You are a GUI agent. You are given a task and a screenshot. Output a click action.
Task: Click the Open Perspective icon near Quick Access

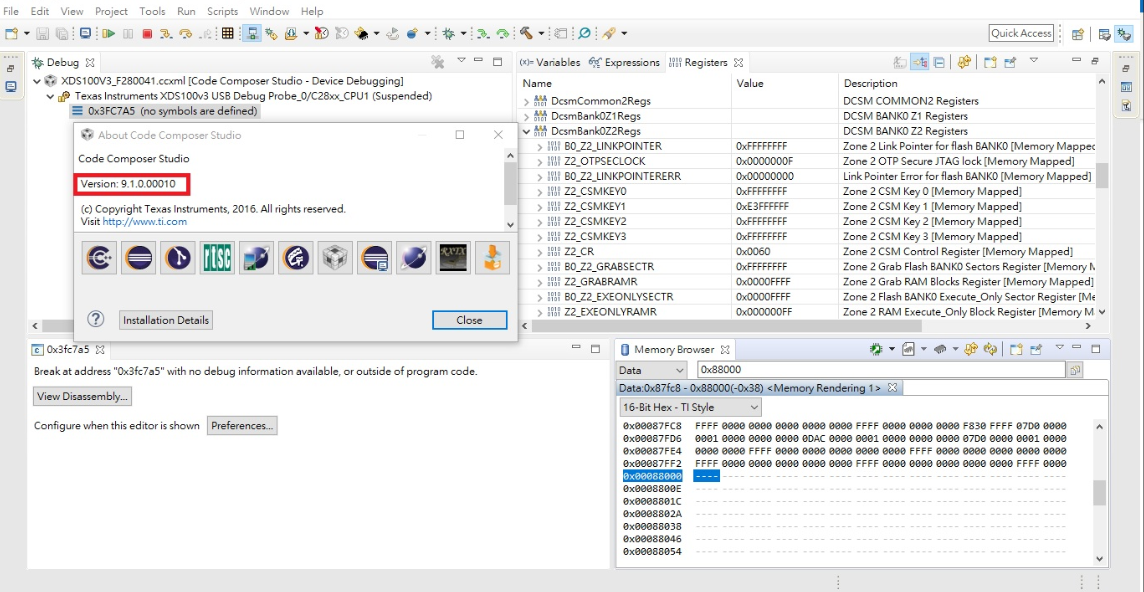point(1078,34)
